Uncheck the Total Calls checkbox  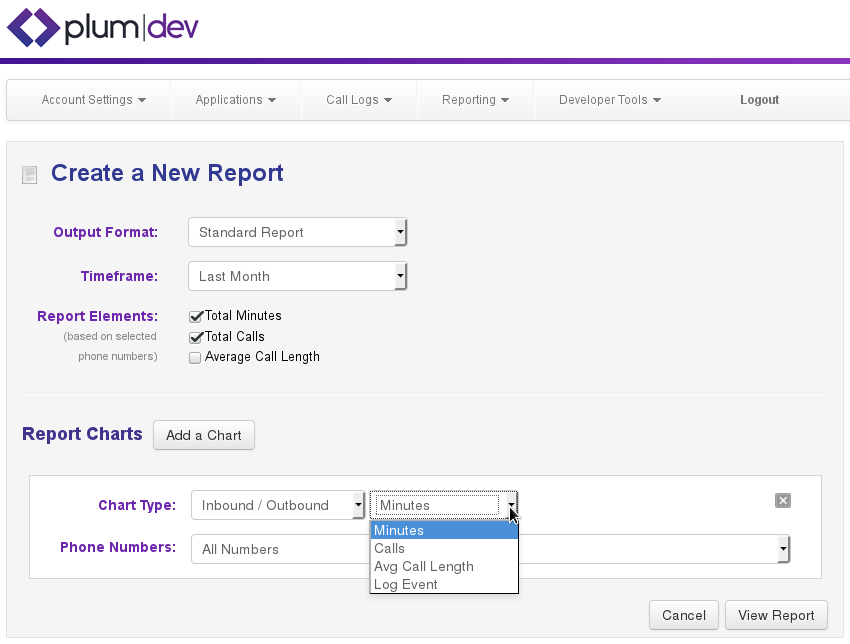pos(196,337)
